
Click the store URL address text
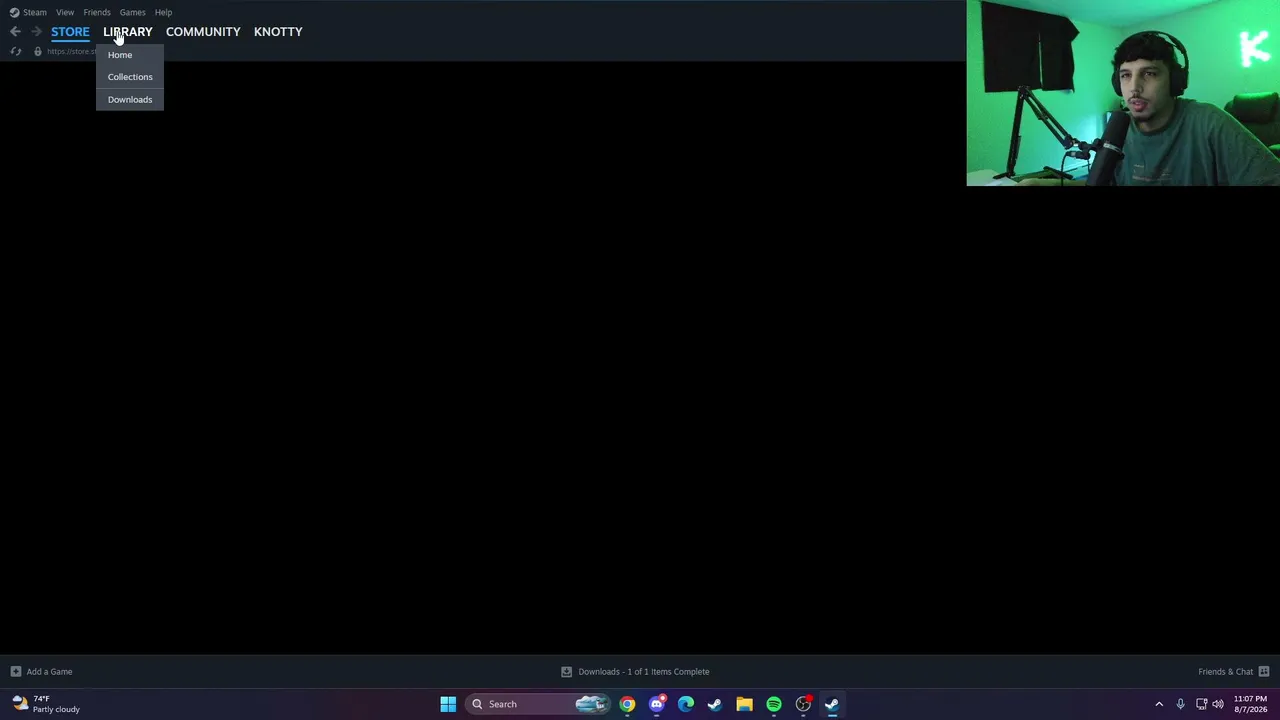(71, 51)
